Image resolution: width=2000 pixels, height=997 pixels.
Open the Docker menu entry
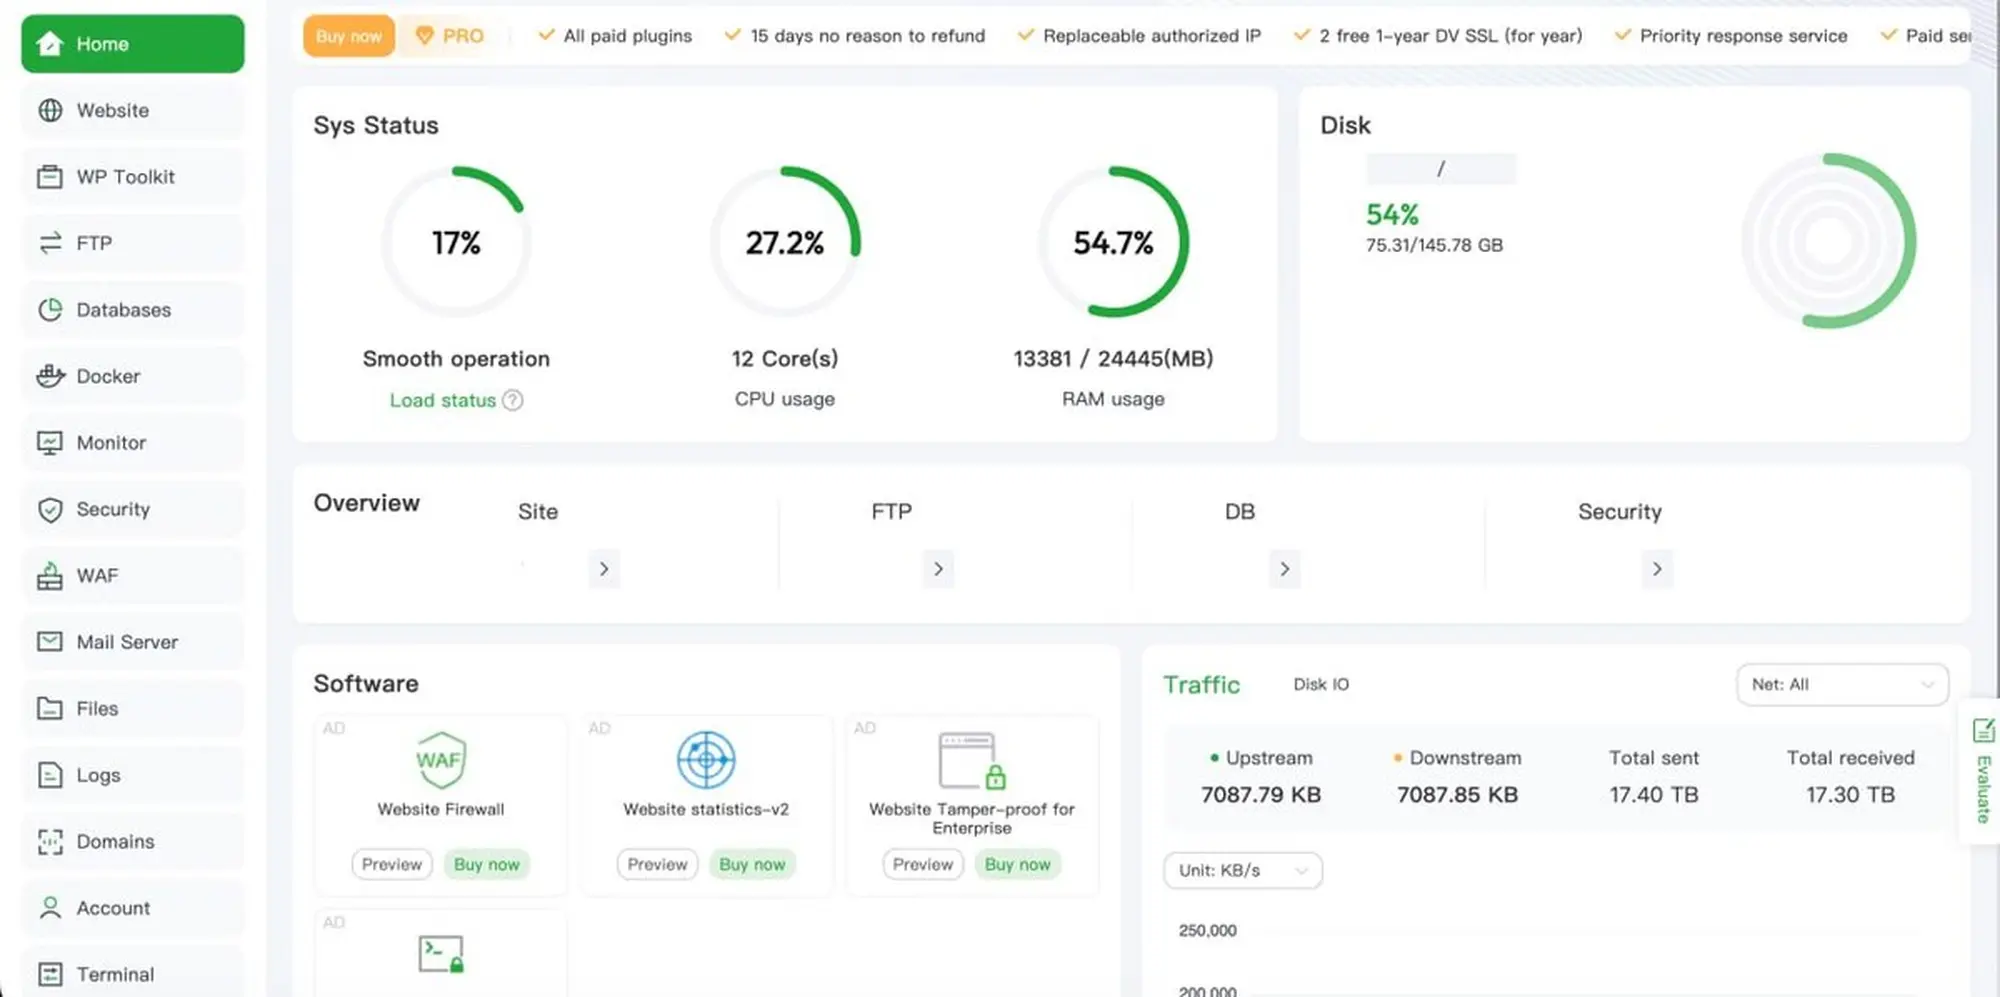tap(132, 376)
